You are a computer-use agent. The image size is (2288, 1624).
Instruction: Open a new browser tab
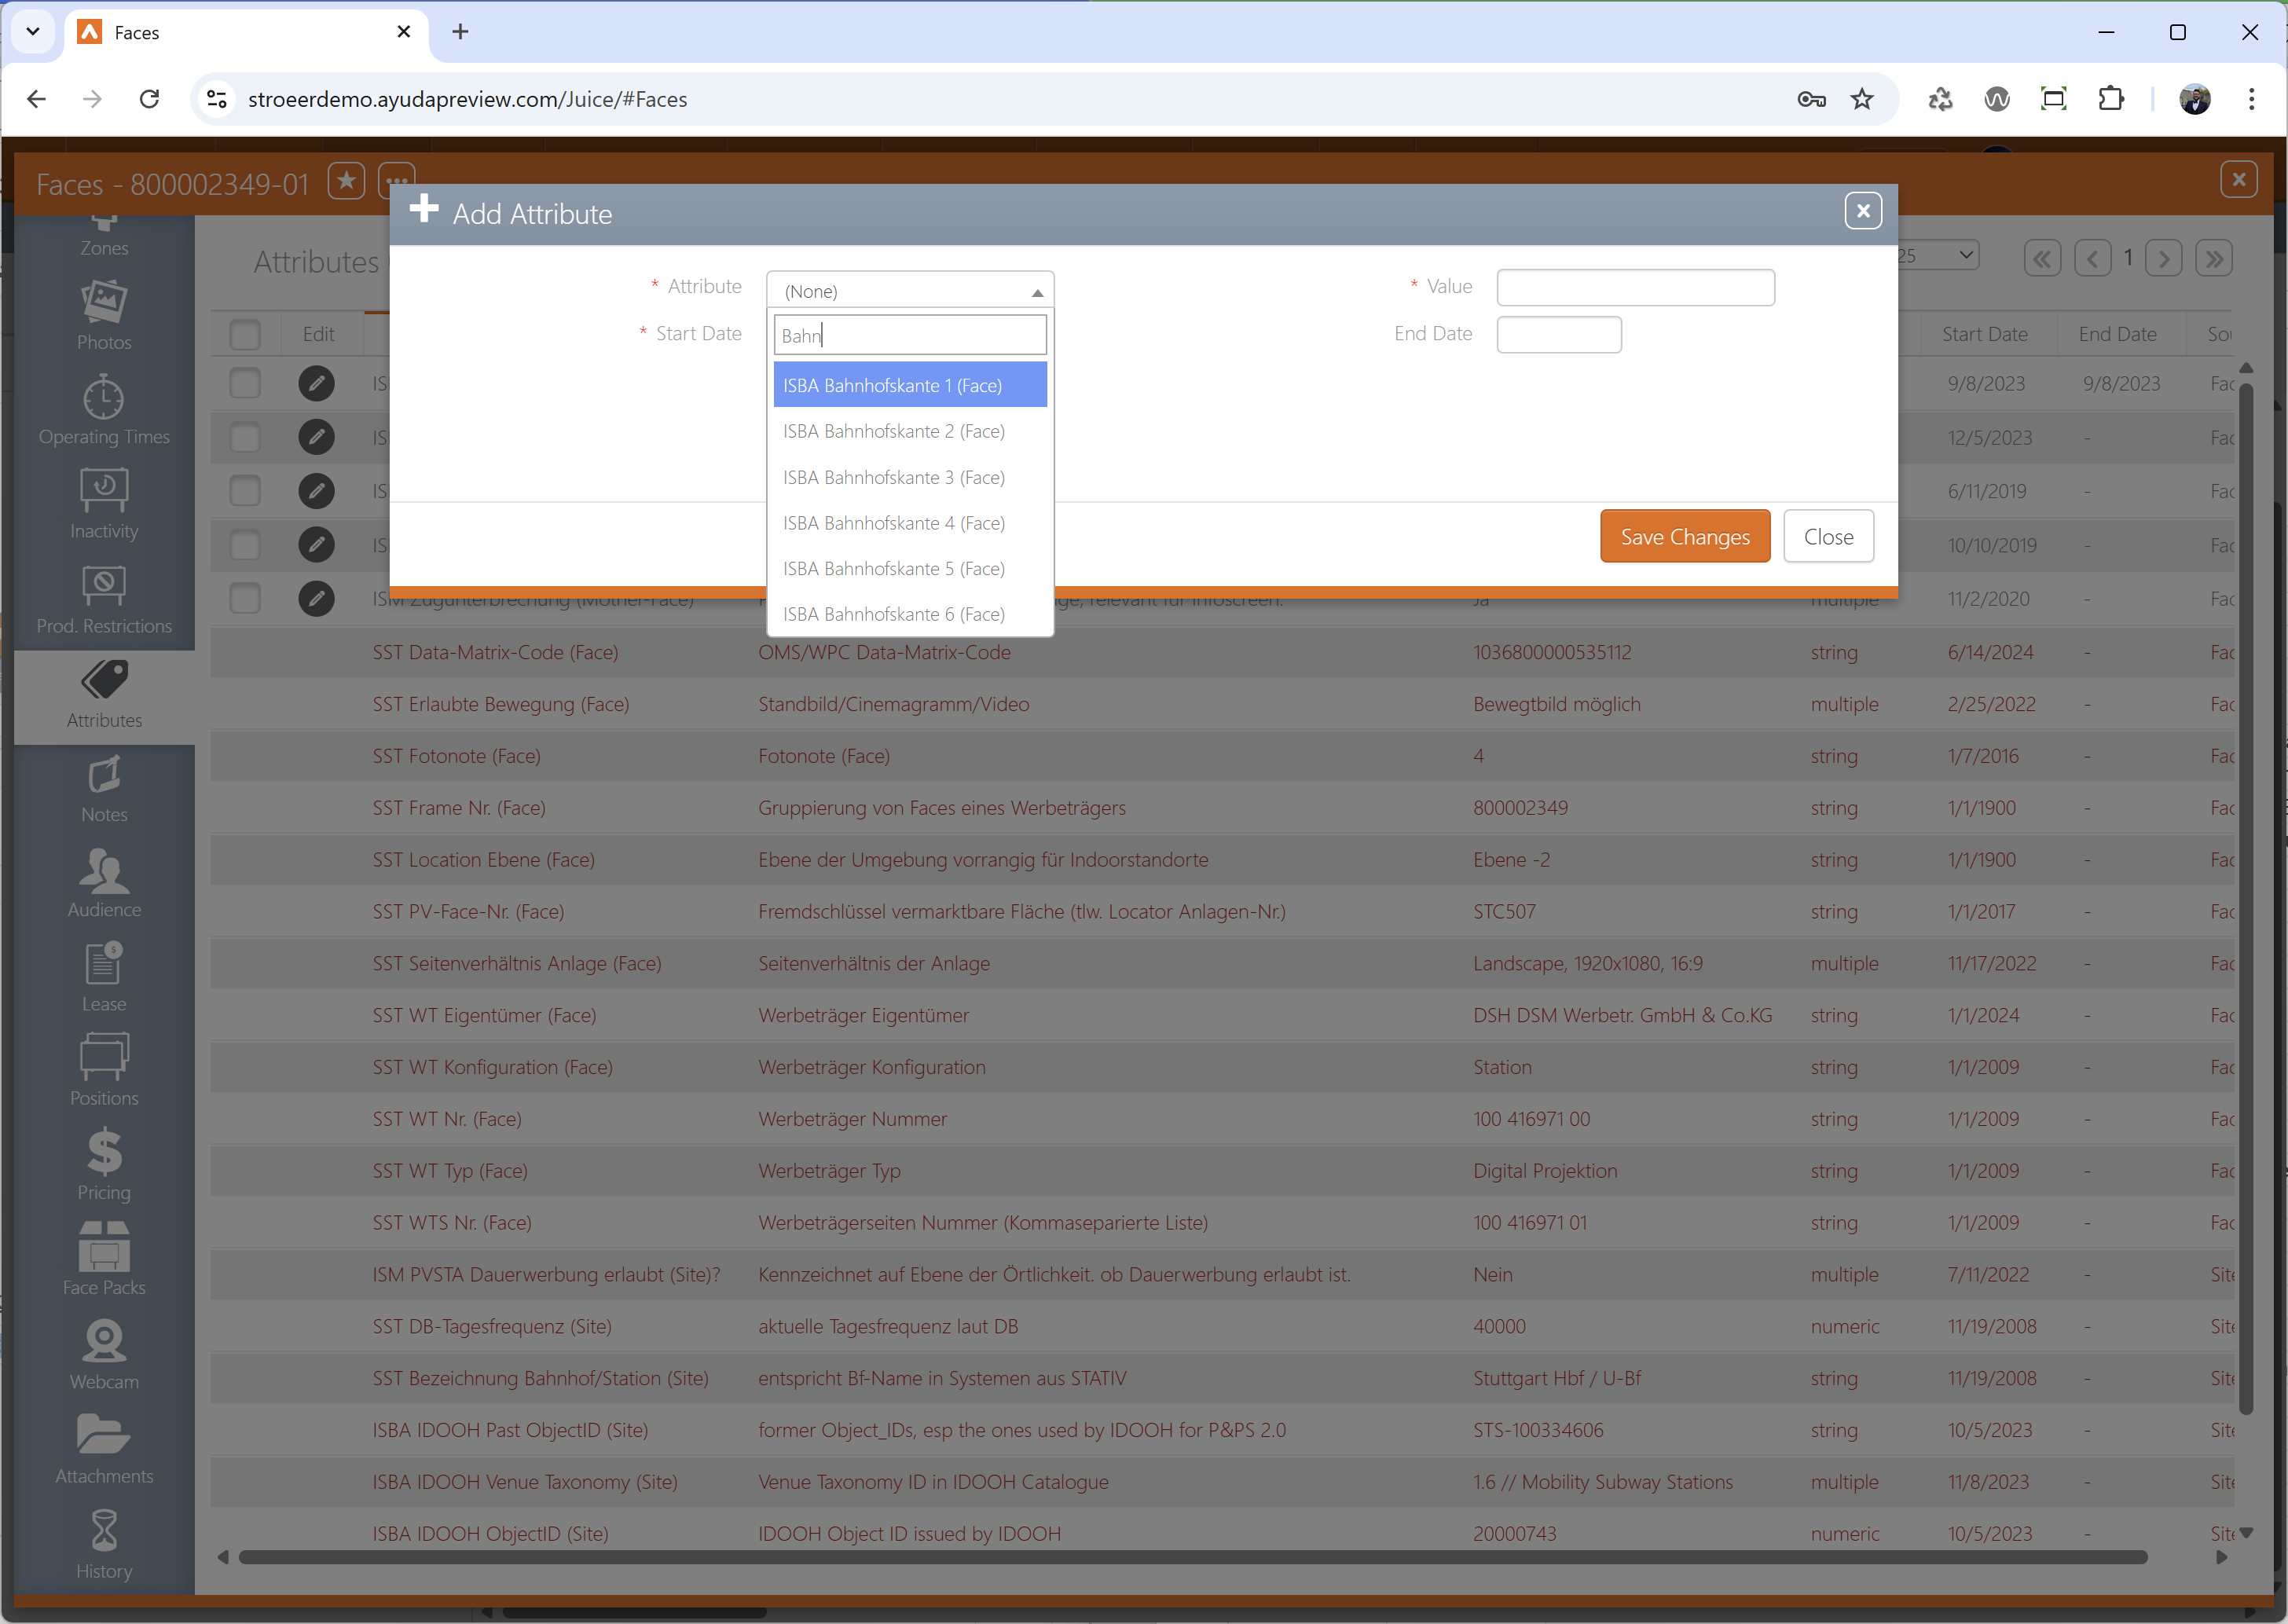click(x=460, y=32)
